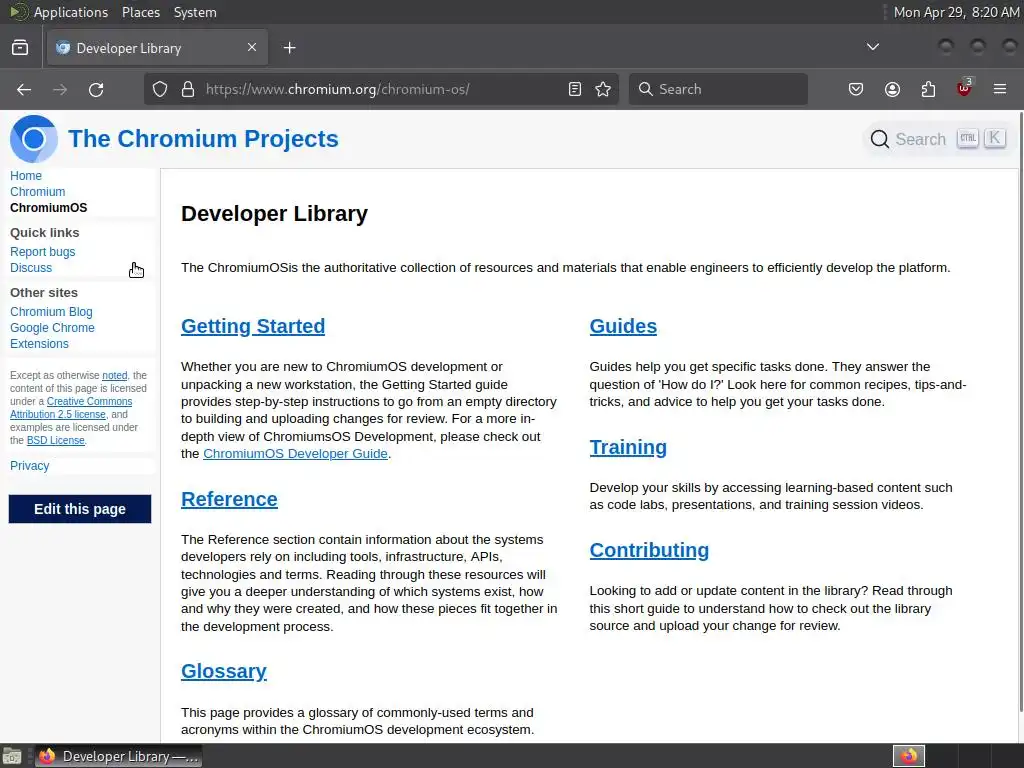
Task: Open the ChromiumOS Developer Guide link
Action: (295, 453)
